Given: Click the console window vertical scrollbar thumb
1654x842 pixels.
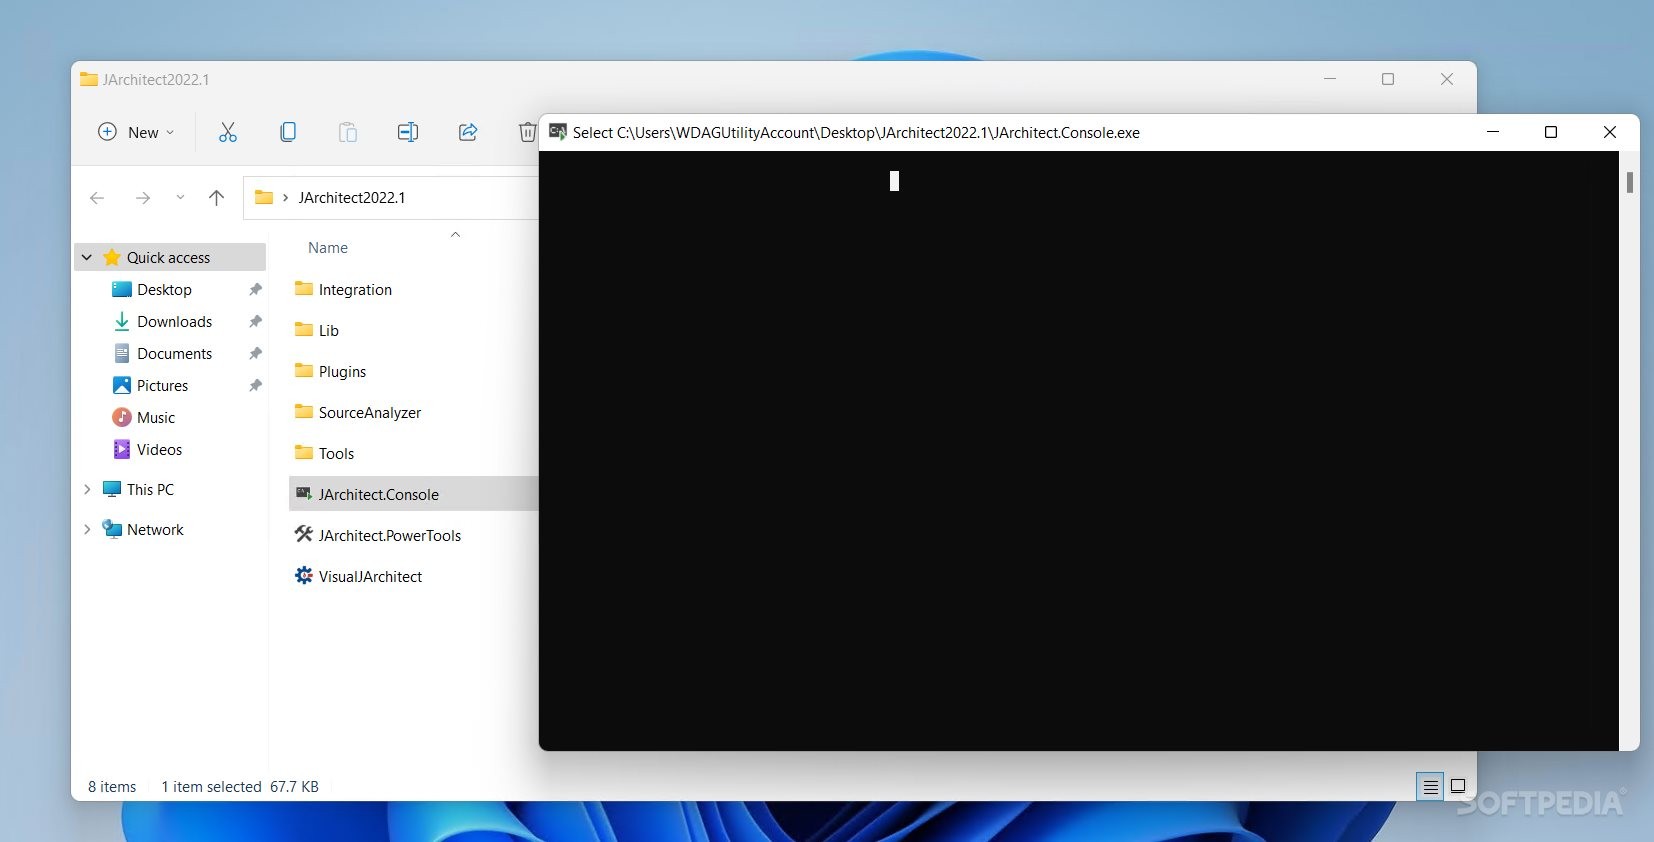Looking at the screenshot, I should (x=1630, y=182).
